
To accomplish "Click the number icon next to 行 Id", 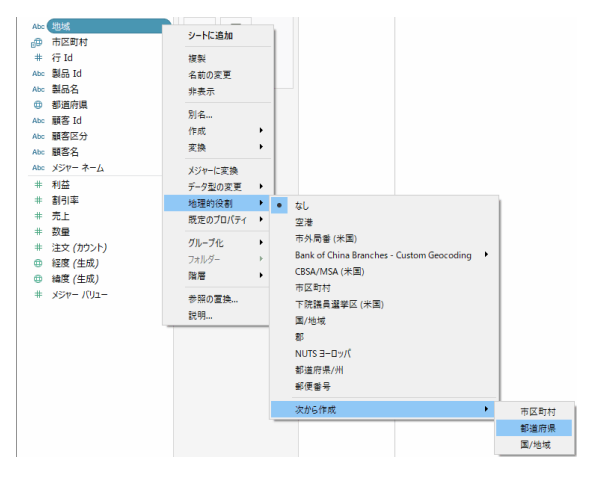I will tap(38, 58).
